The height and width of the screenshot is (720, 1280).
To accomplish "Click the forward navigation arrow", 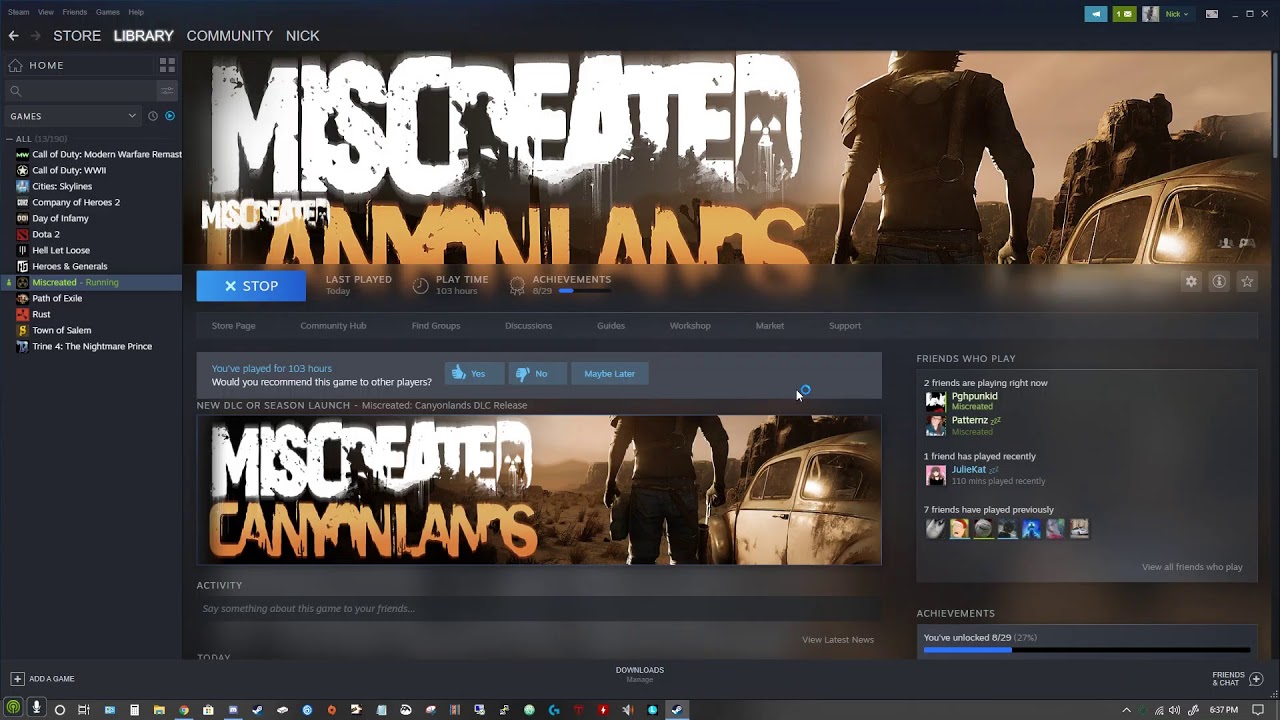I will (35, 35).
